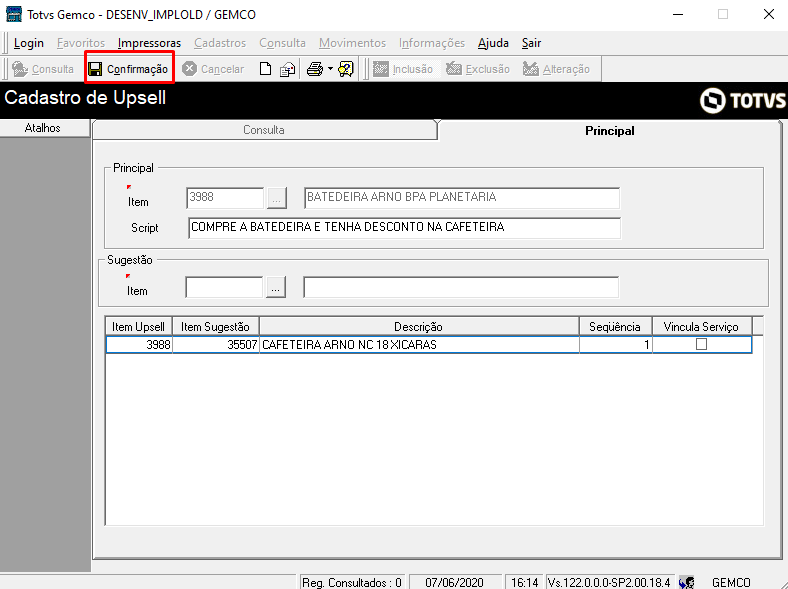Click the Sugestão Item code field

tap(224, 287)
